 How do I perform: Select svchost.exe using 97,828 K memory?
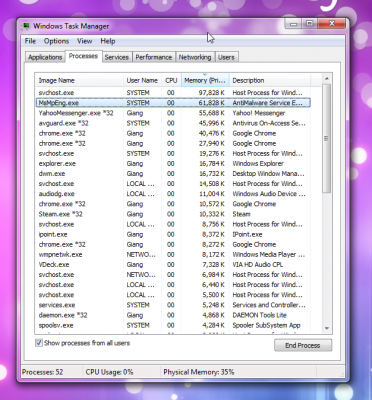[173, 93]
